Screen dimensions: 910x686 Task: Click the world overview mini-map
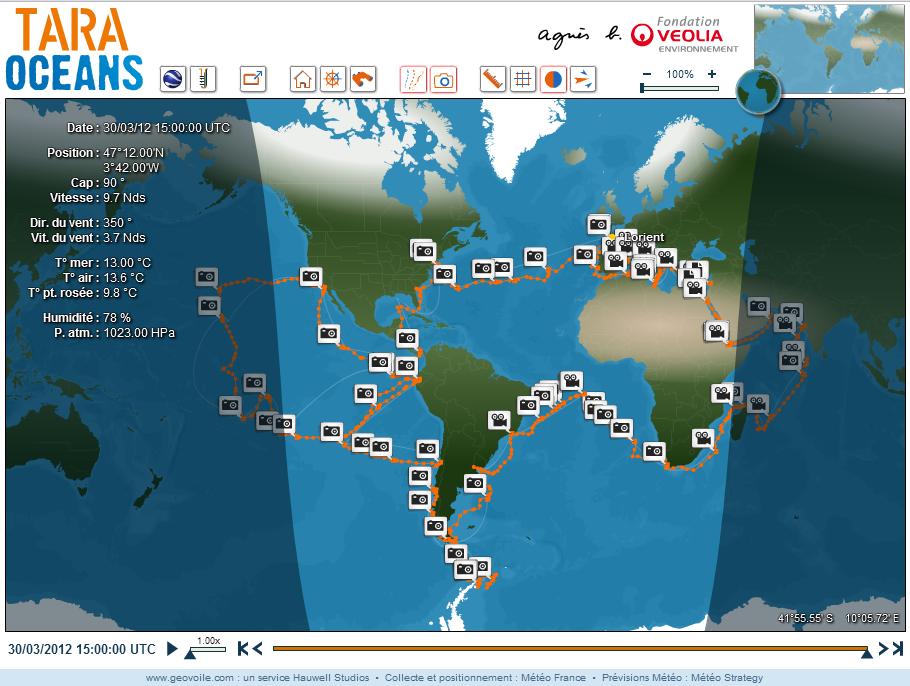click(x=829, y=49)
